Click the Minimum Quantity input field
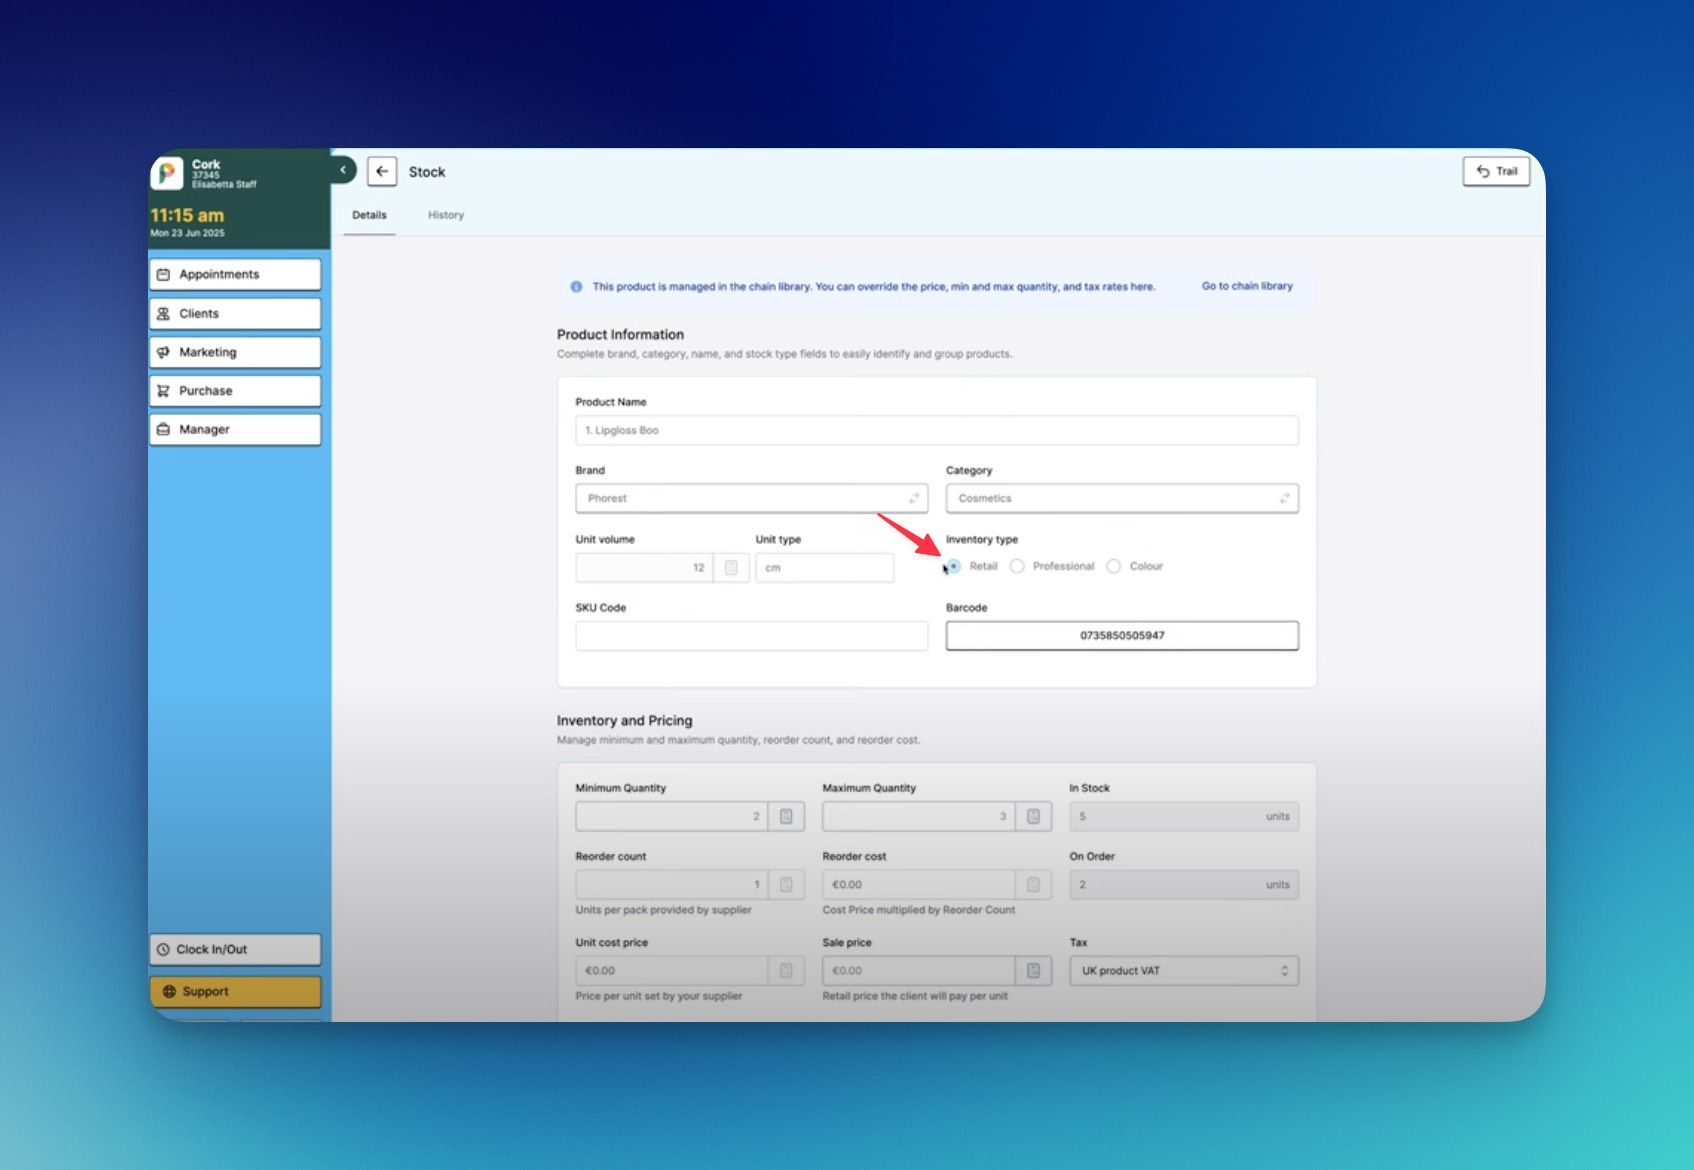 point(672,817)
